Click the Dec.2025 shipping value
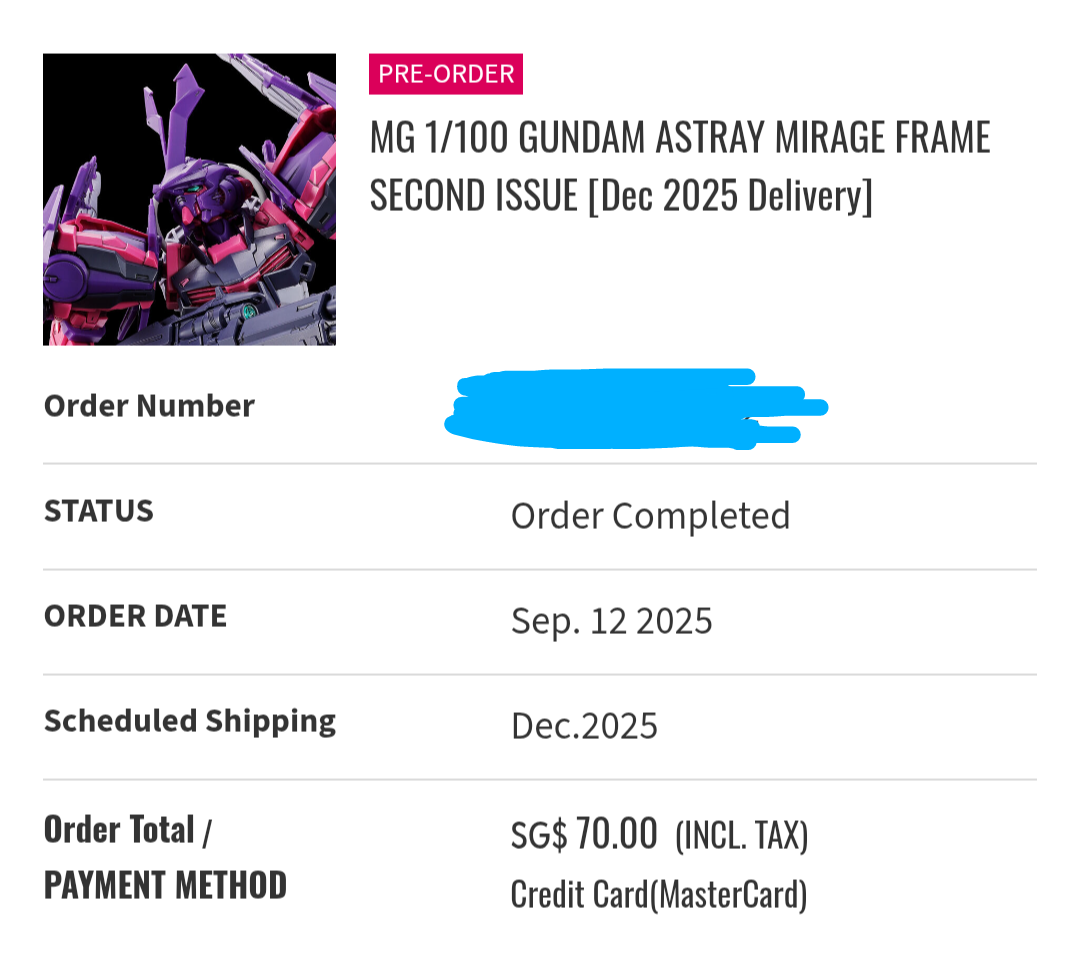 pos(584,726)
